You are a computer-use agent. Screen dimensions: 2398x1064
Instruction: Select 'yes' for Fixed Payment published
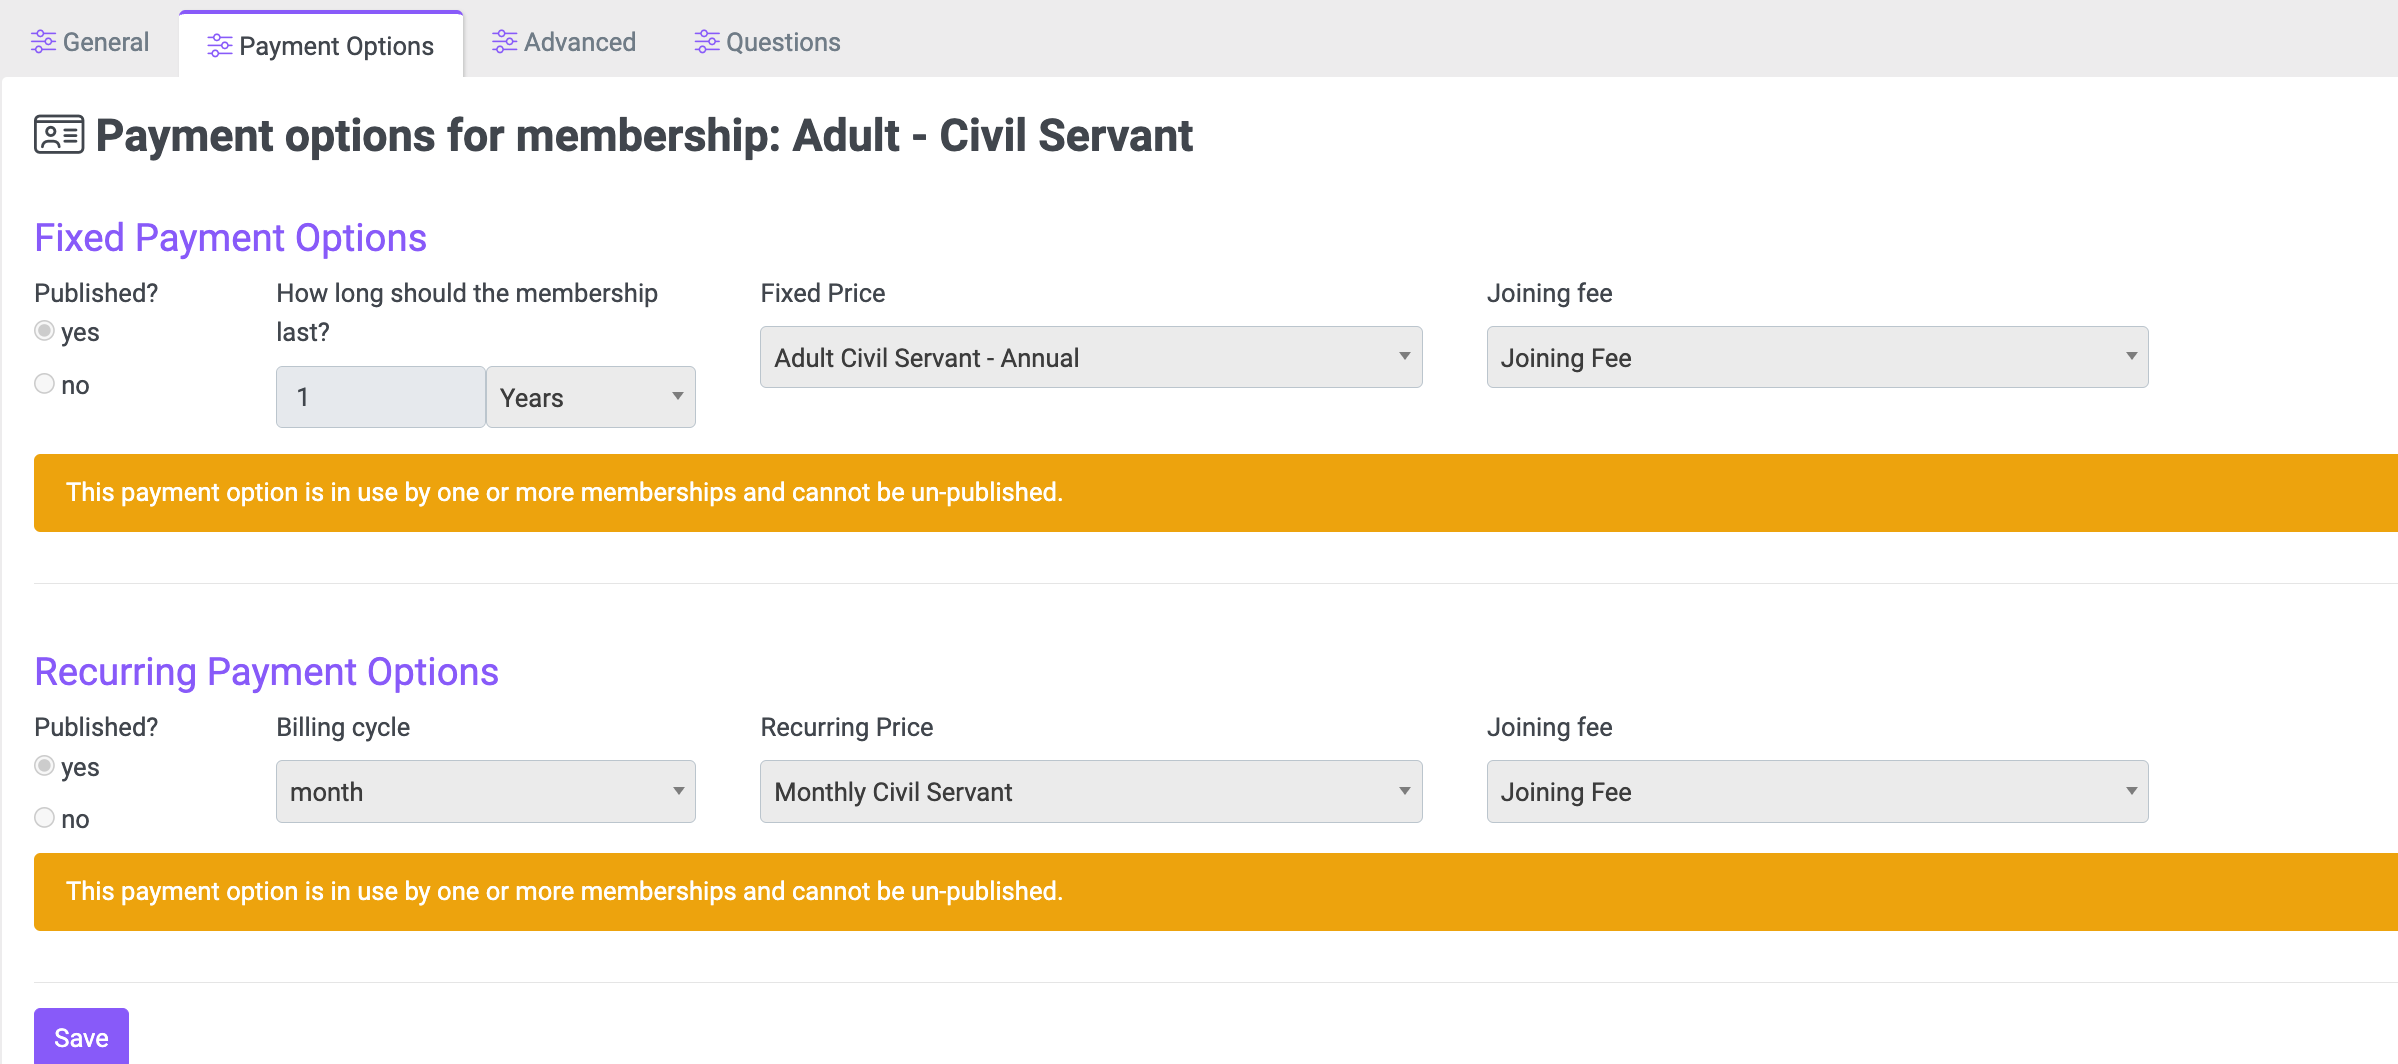(44, 331)
